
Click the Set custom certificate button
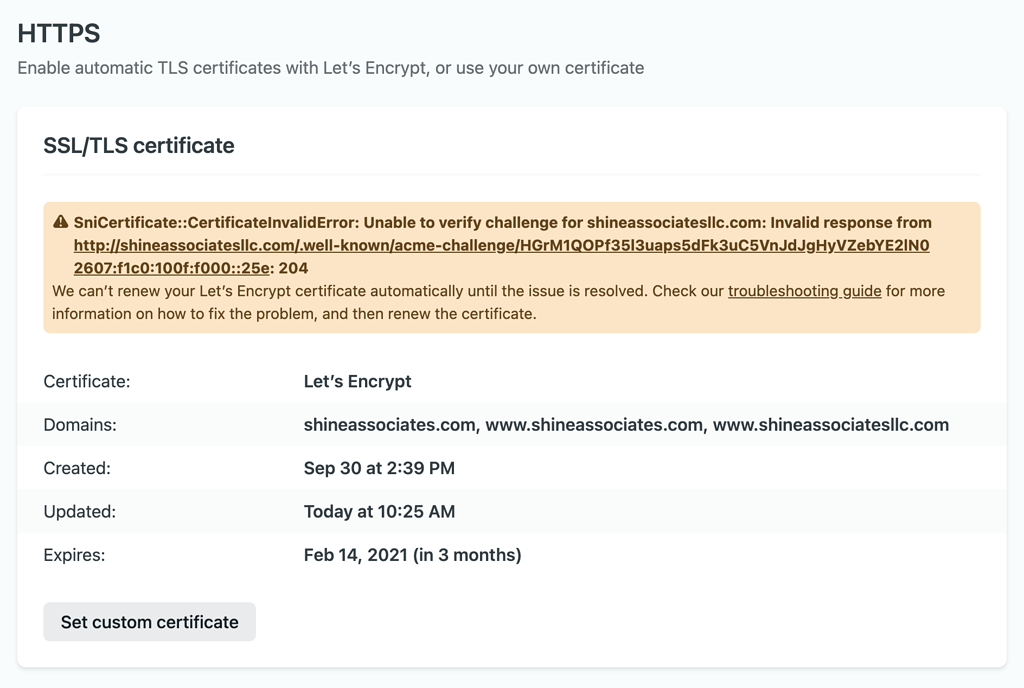tap(150, 621)
